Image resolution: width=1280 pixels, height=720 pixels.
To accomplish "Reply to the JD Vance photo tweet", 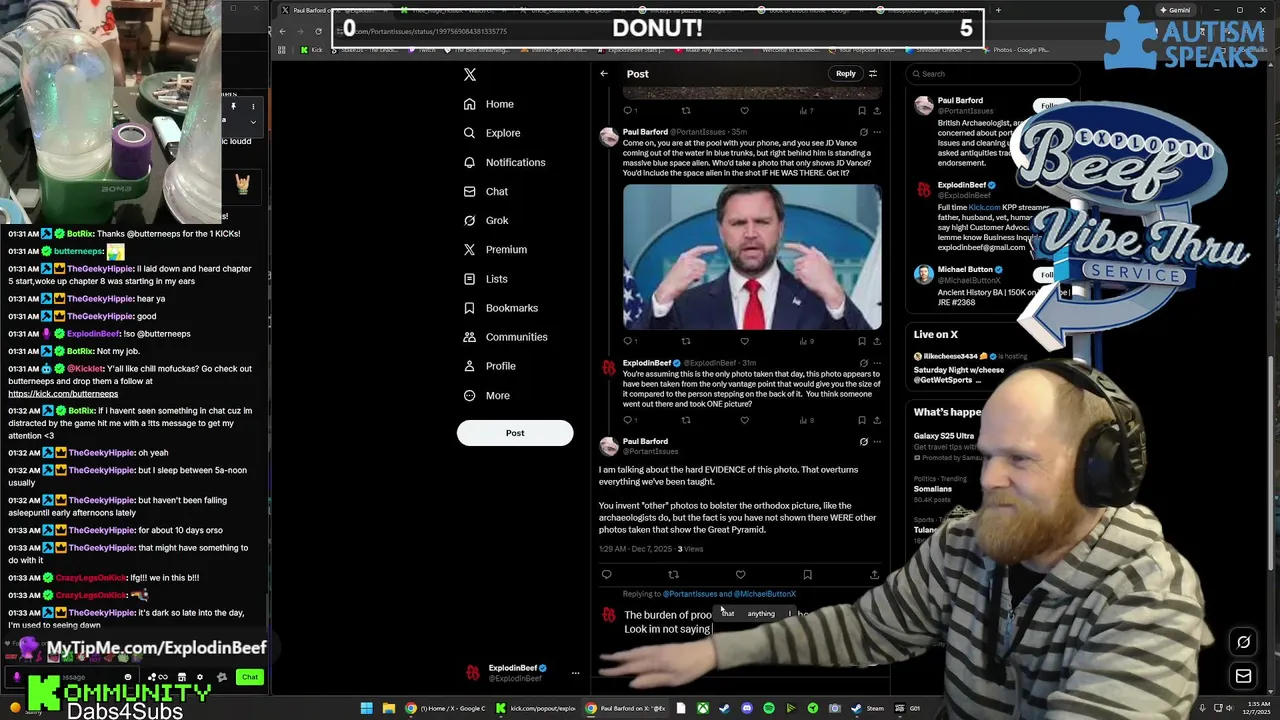I will point(628,341).
